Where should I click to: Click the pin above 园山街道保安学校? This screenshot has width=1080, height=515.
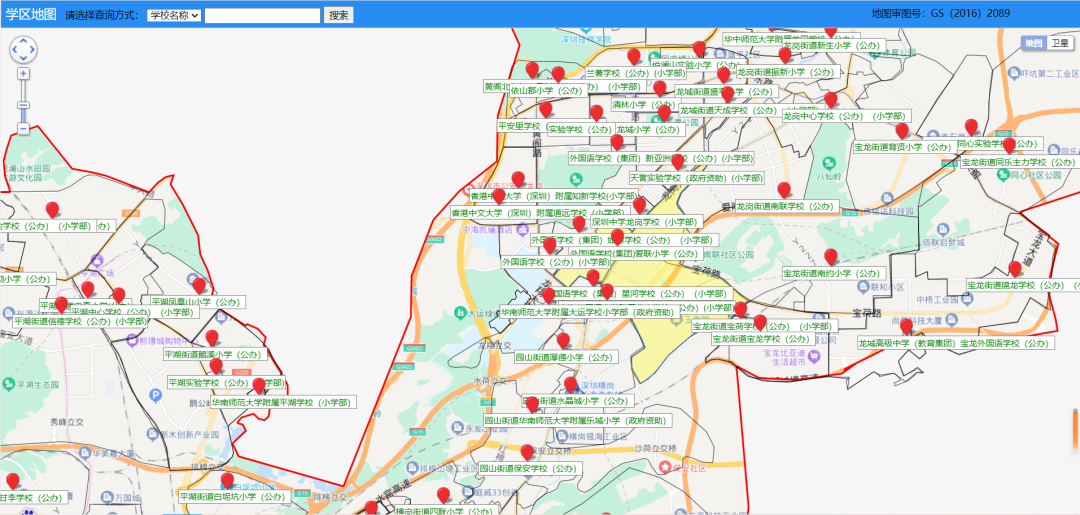(528, 453)
